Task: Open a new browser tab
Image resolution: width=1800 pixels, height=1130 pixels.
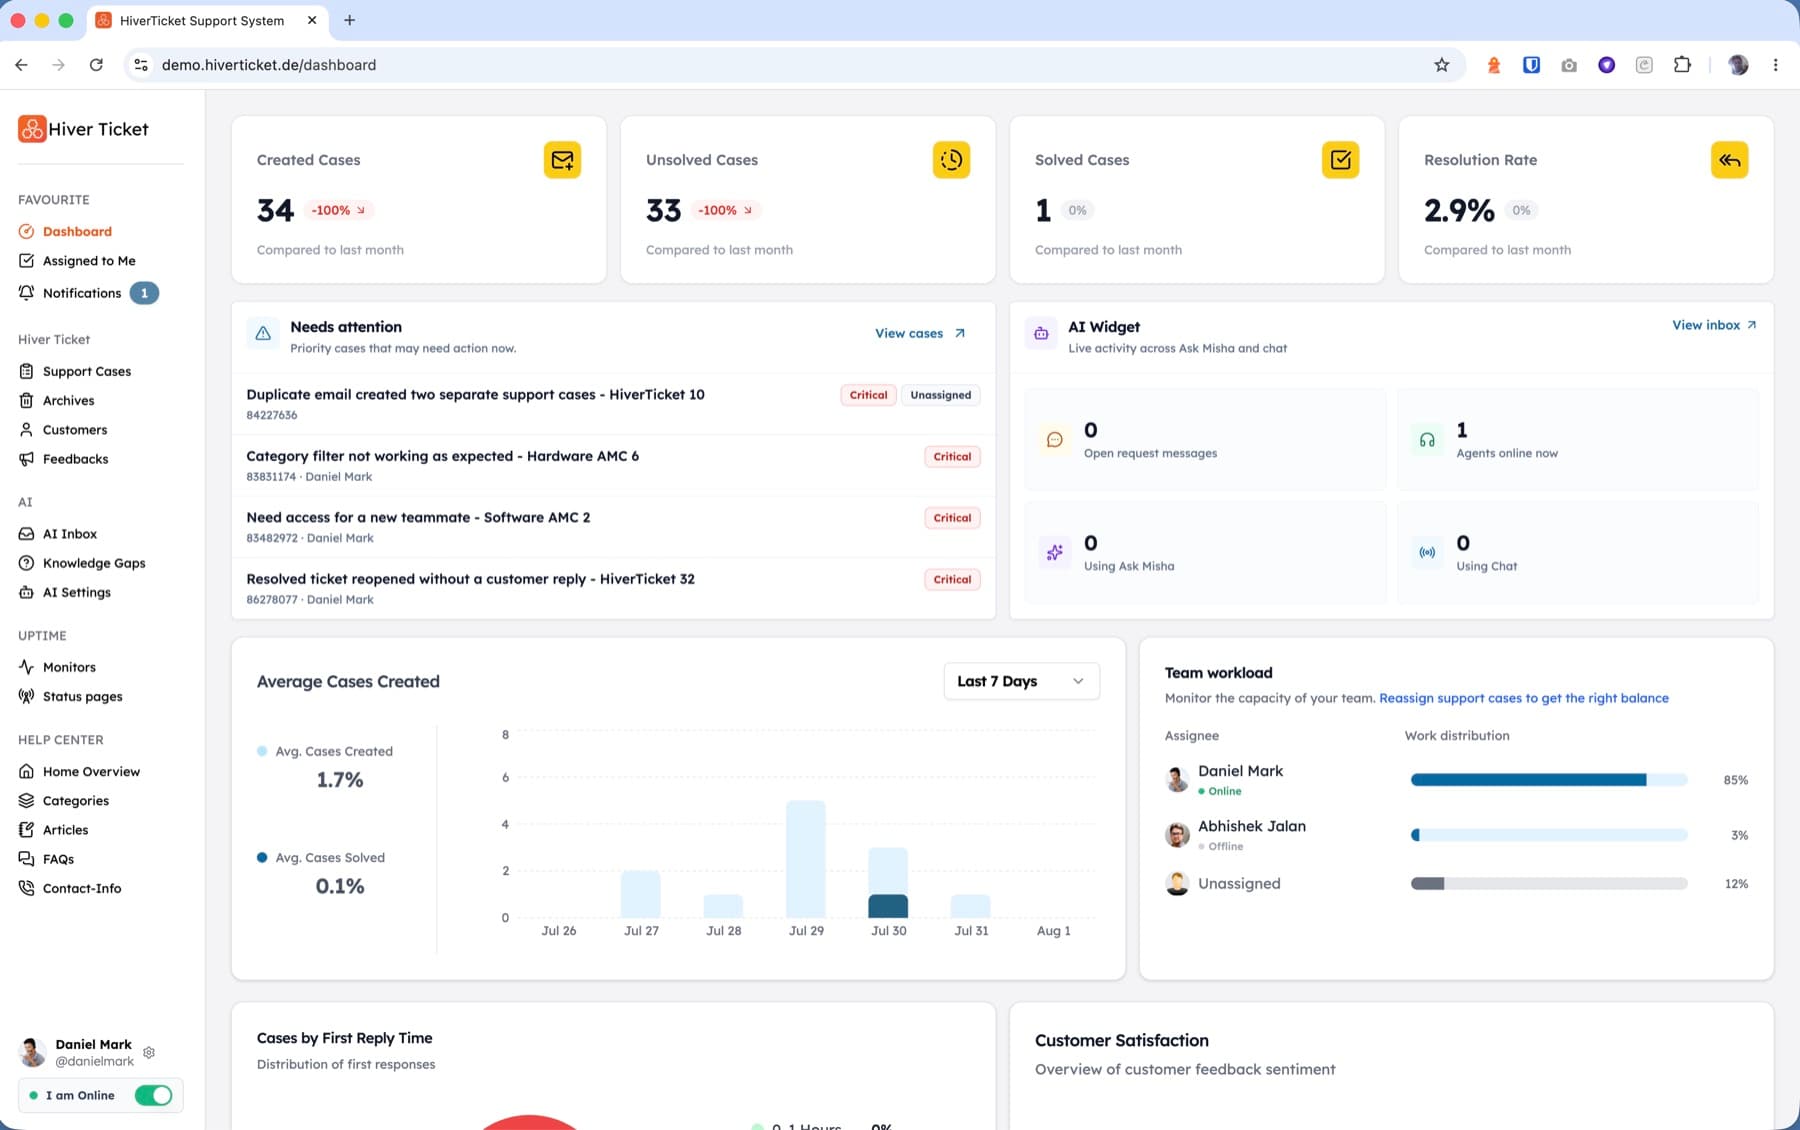Action: click(x=349, y=20)
